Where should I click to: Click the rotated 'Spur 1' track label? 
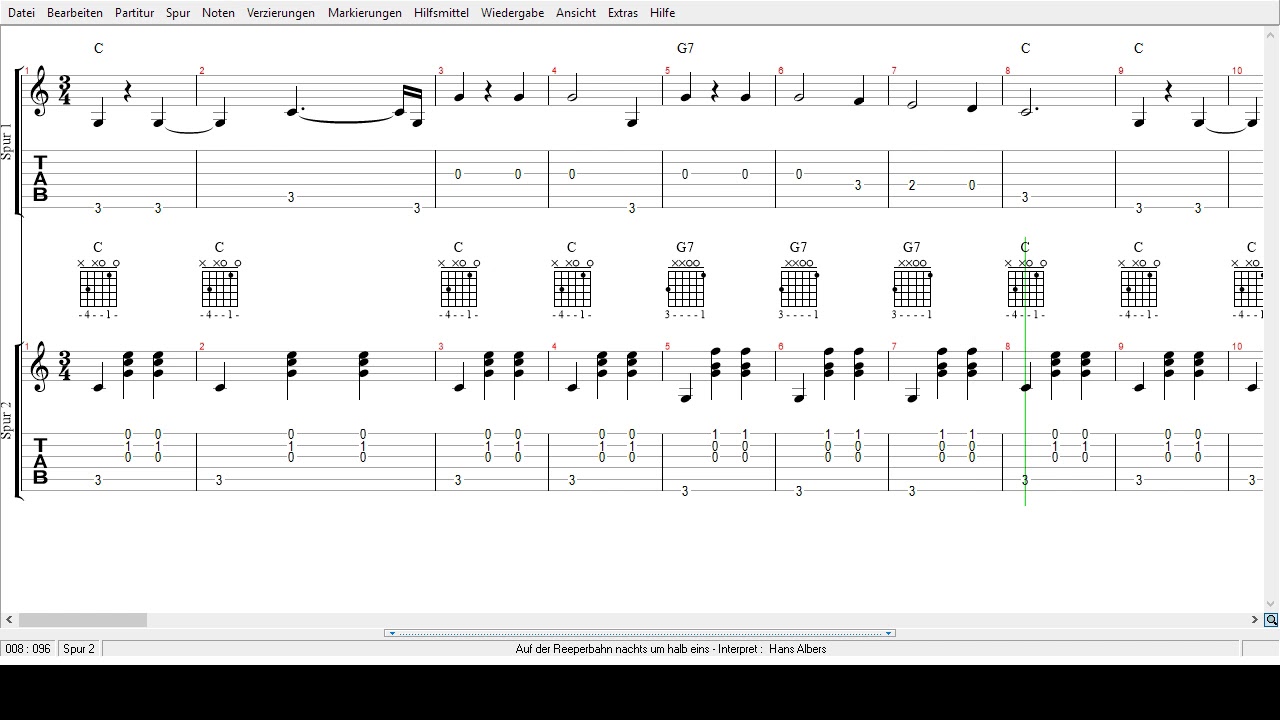coord(7,141)
